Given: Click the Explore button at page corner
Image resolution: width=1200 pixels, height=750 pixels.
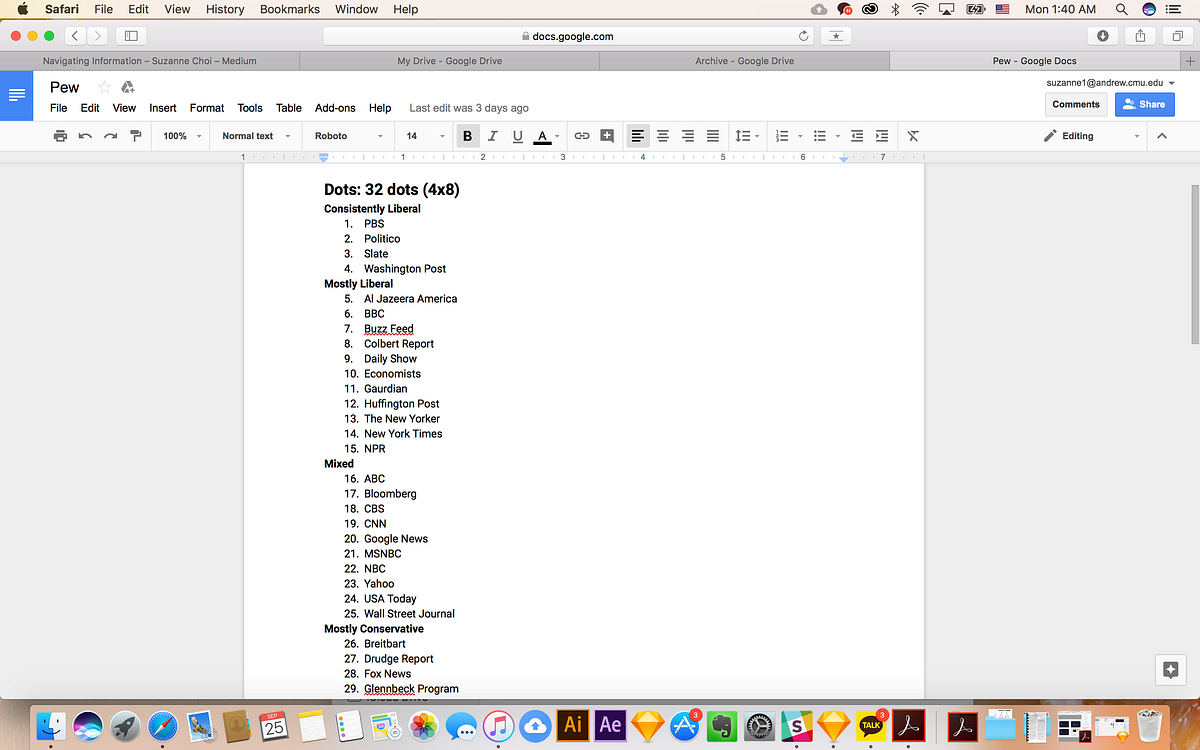Looking at the screenshot, I should [x=1170, y=670].
